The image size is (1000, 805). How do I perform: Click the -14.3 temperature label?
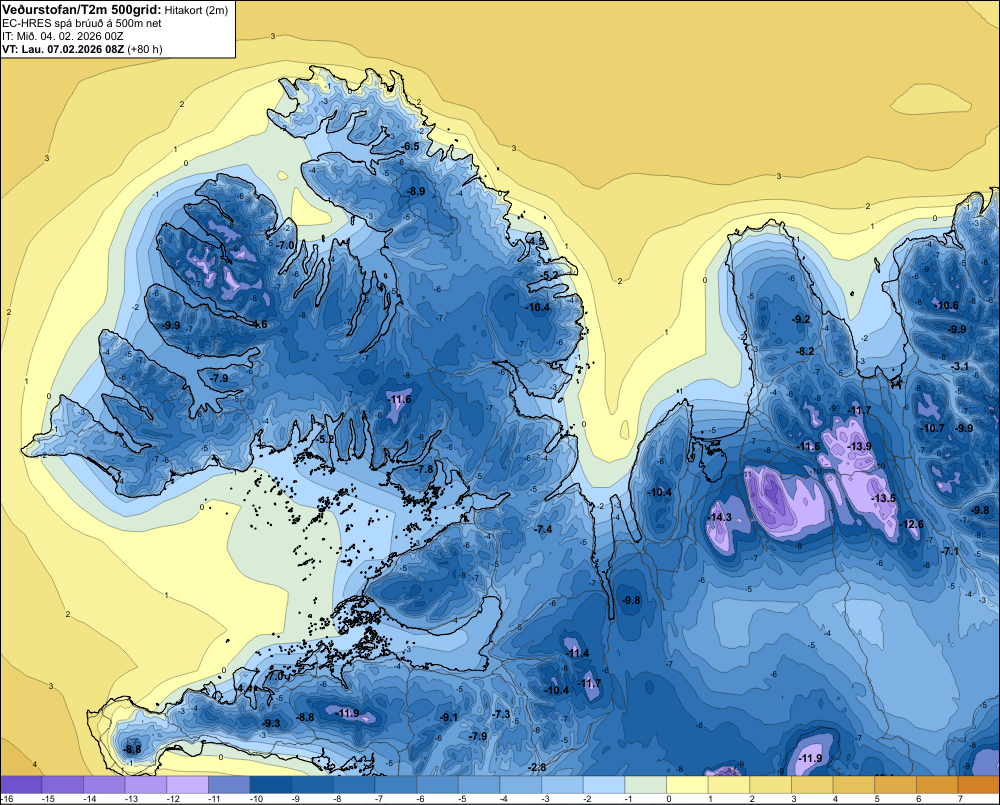(x=720, y=517)
